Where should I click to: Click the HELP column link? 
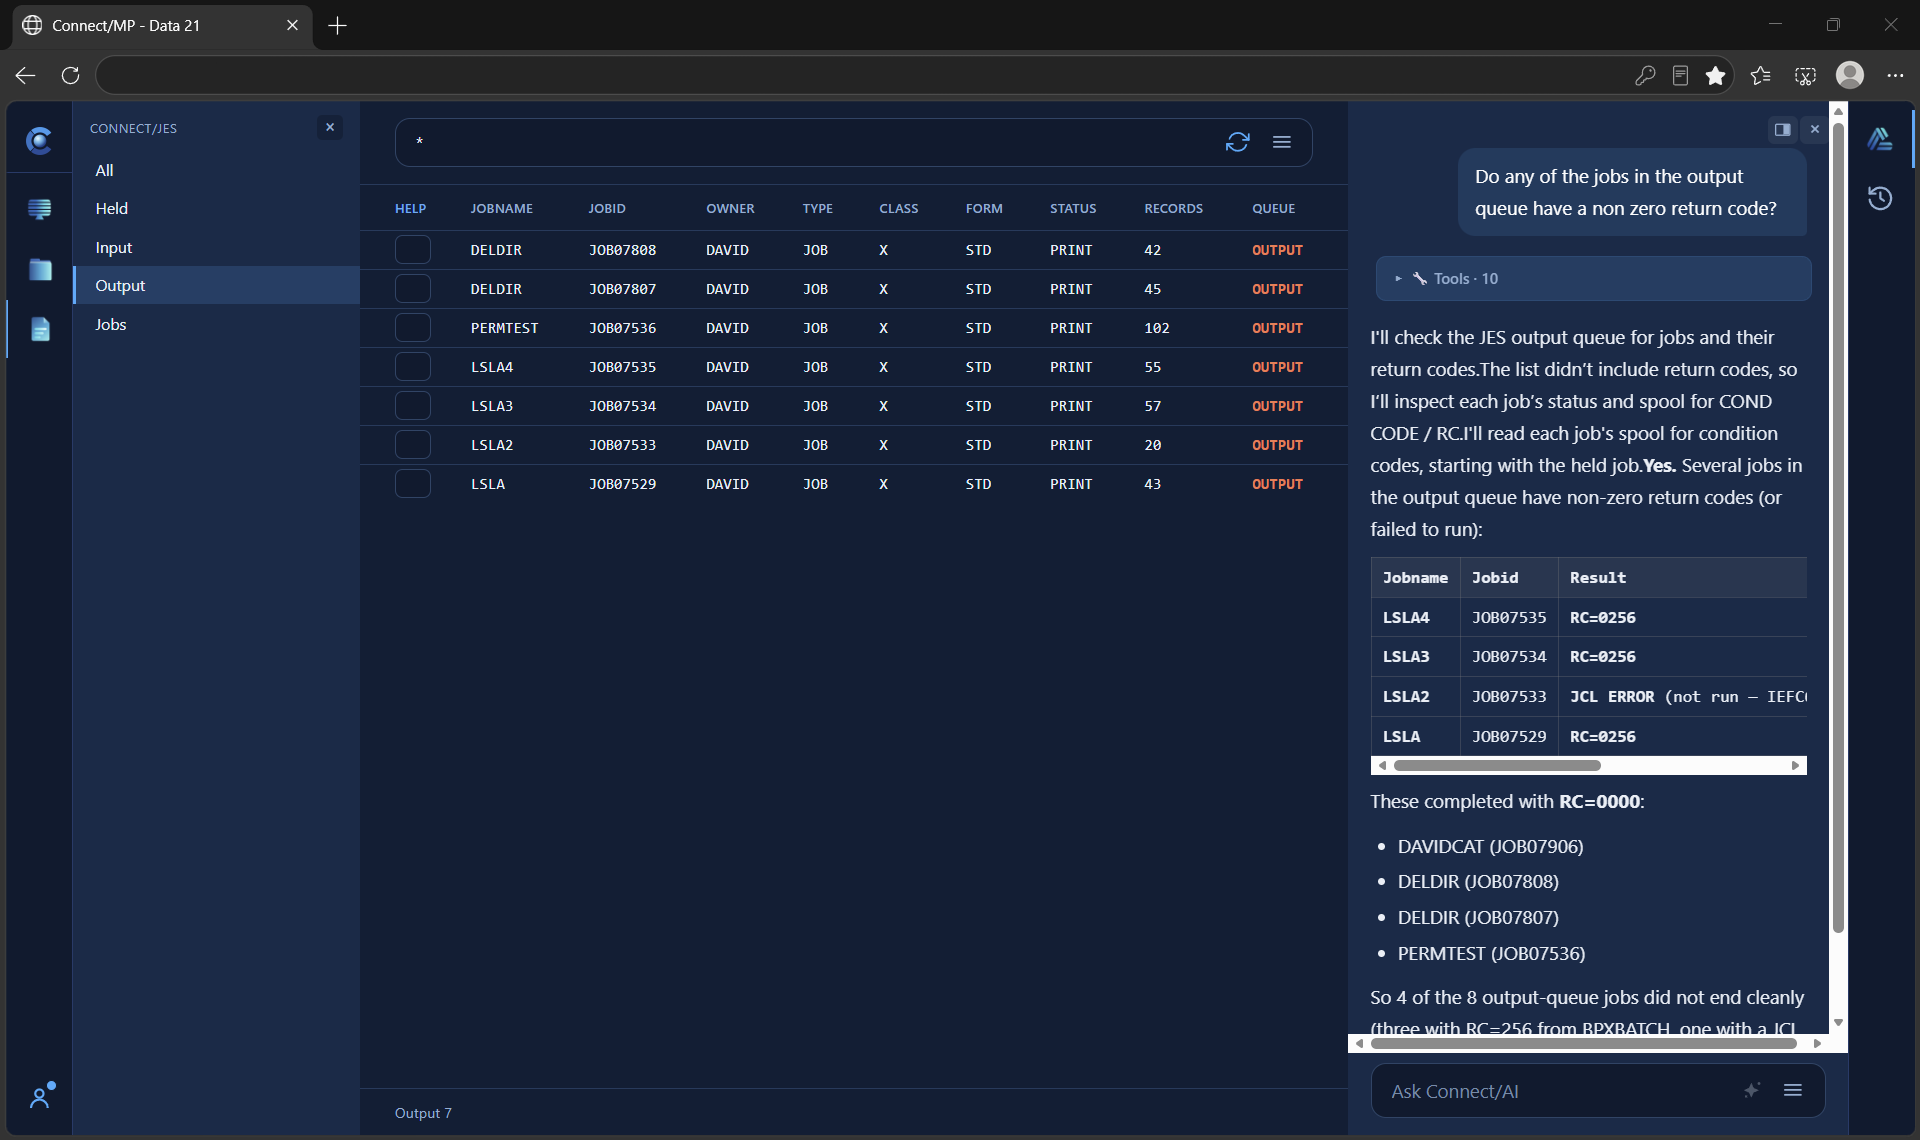410,209
